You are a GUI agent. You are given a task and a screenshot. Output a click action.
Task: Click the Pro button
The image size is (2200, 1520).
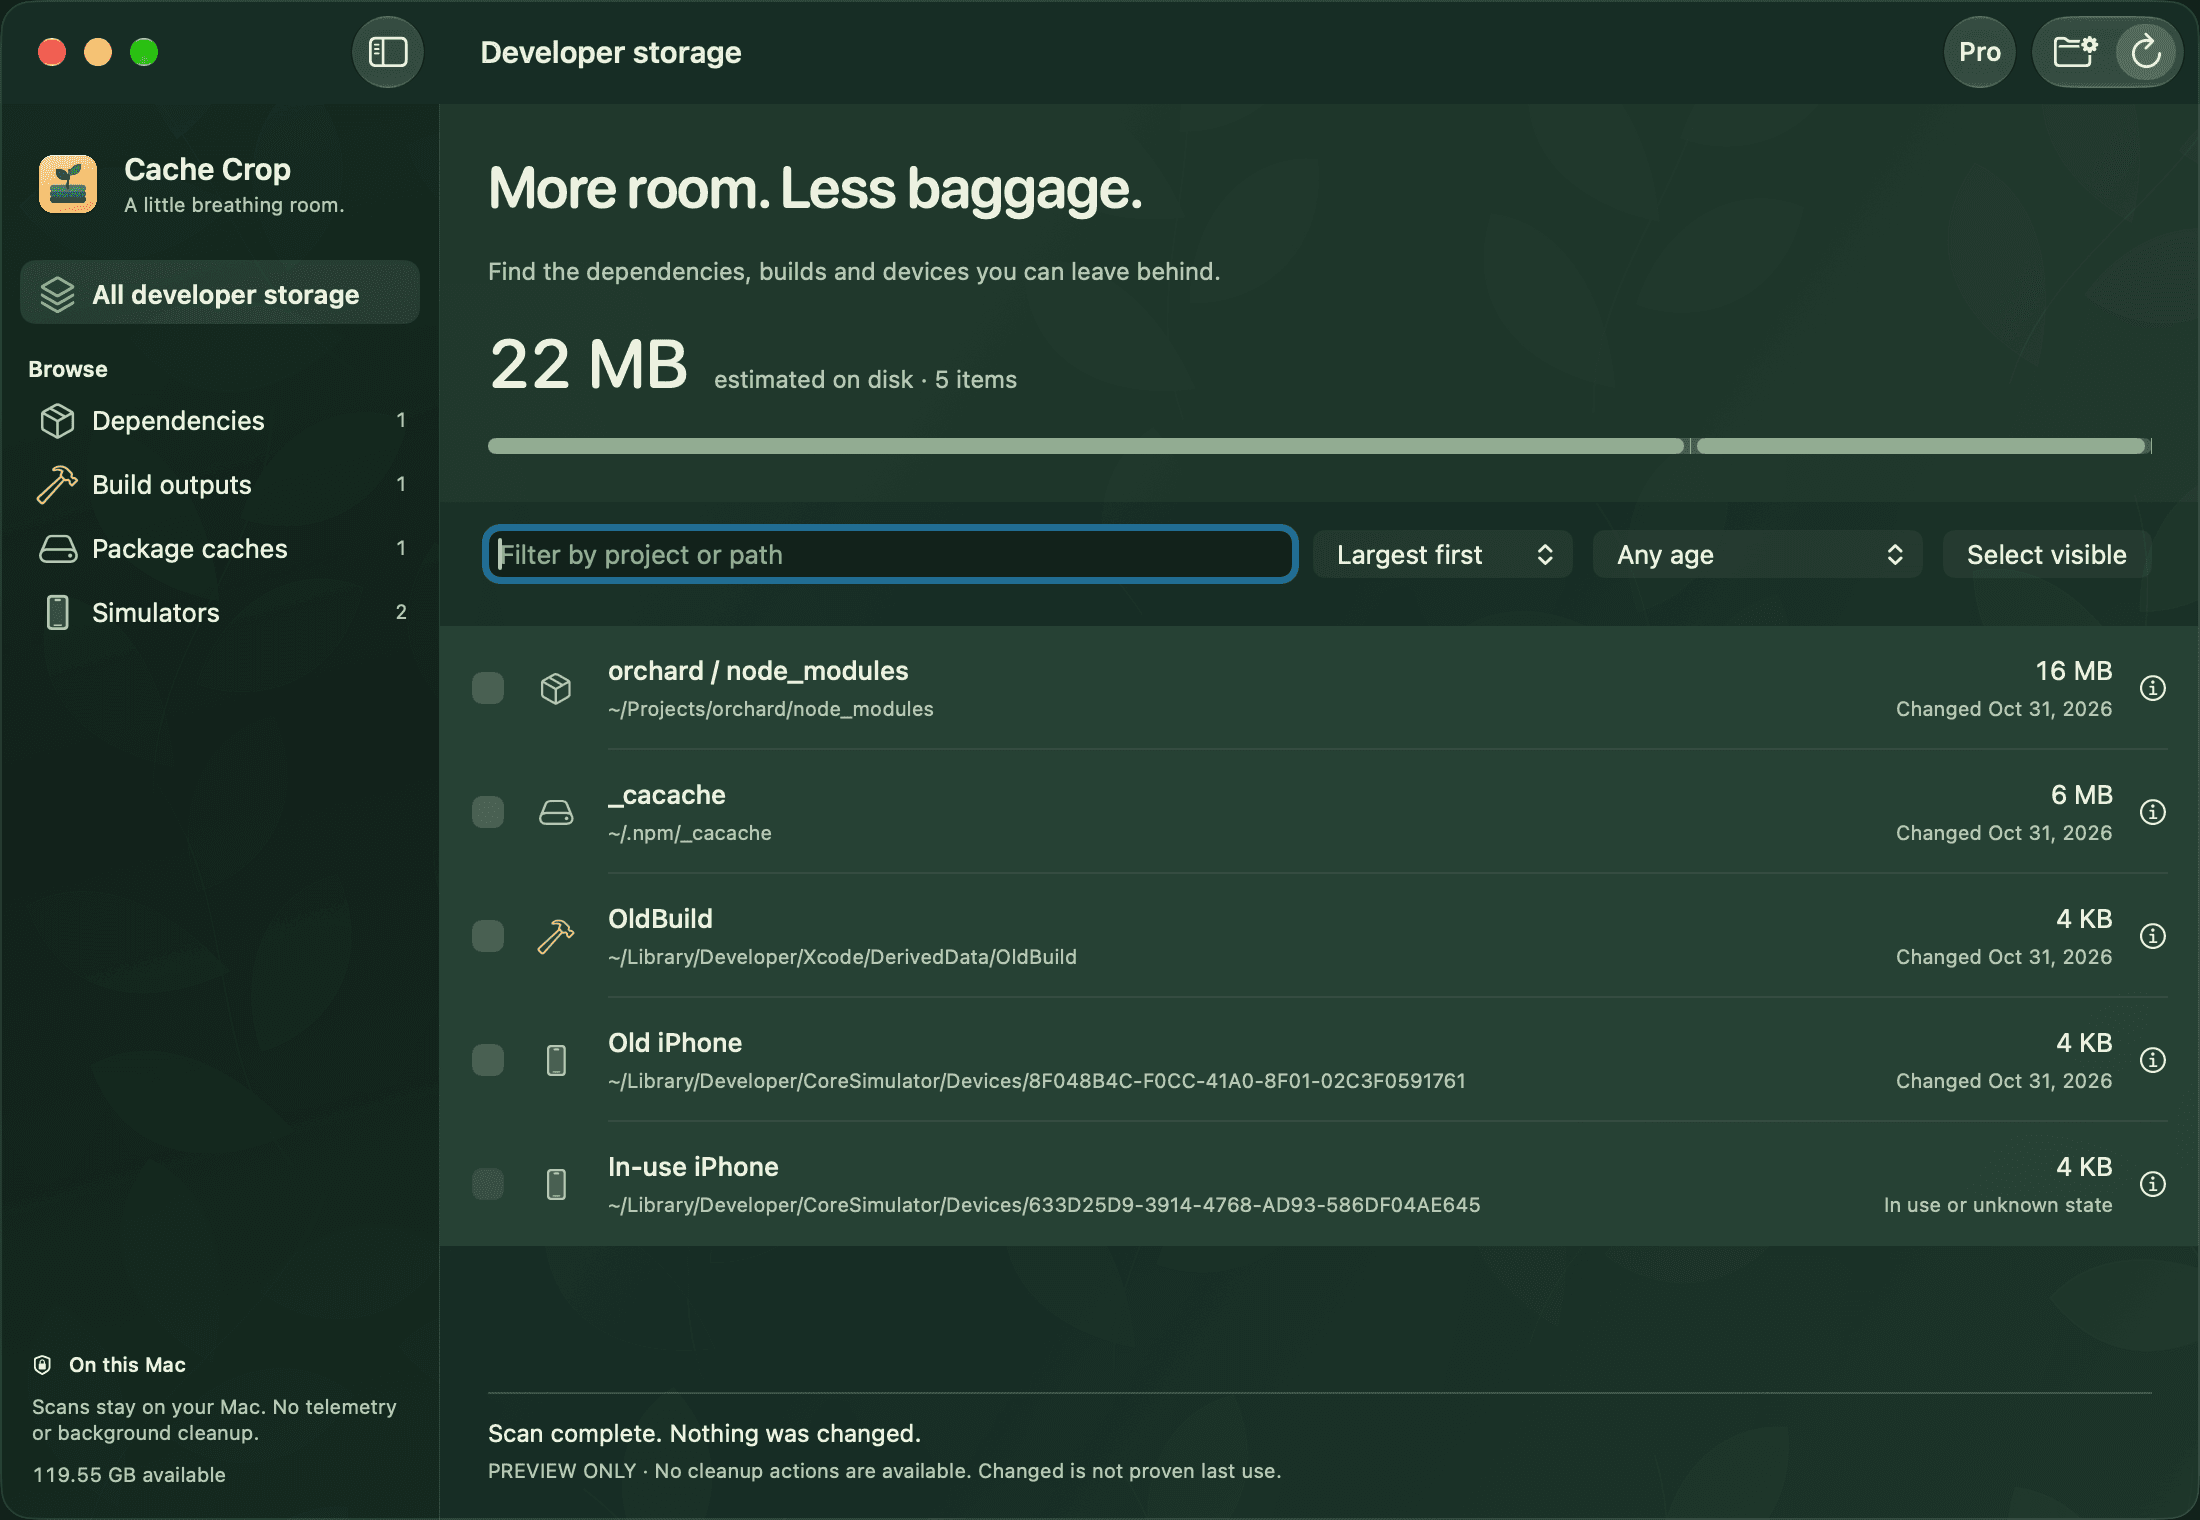(x=1979, y=52)
